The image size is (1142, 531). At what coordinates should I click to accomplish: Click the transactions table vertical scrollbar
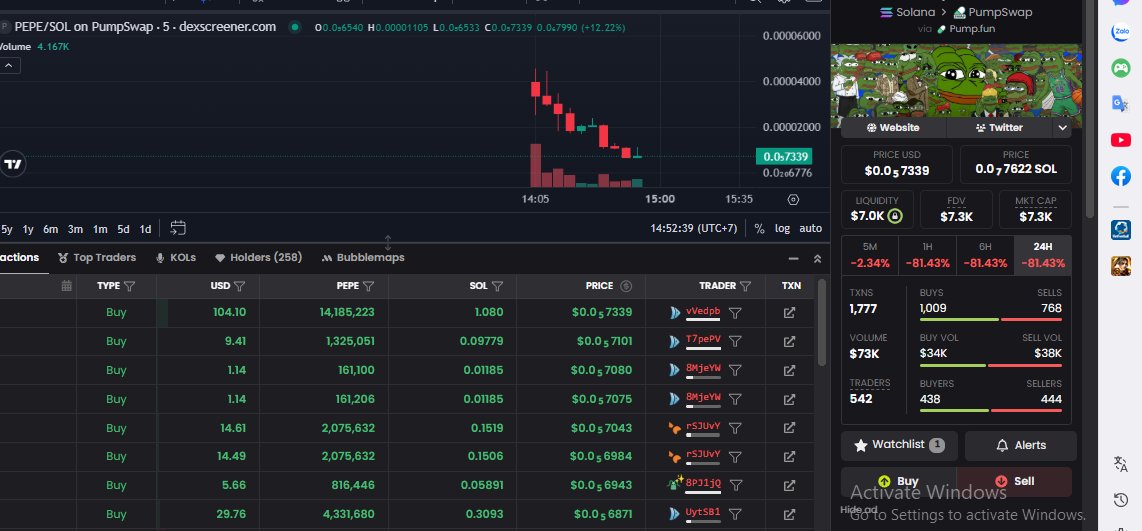pos(822,323)
